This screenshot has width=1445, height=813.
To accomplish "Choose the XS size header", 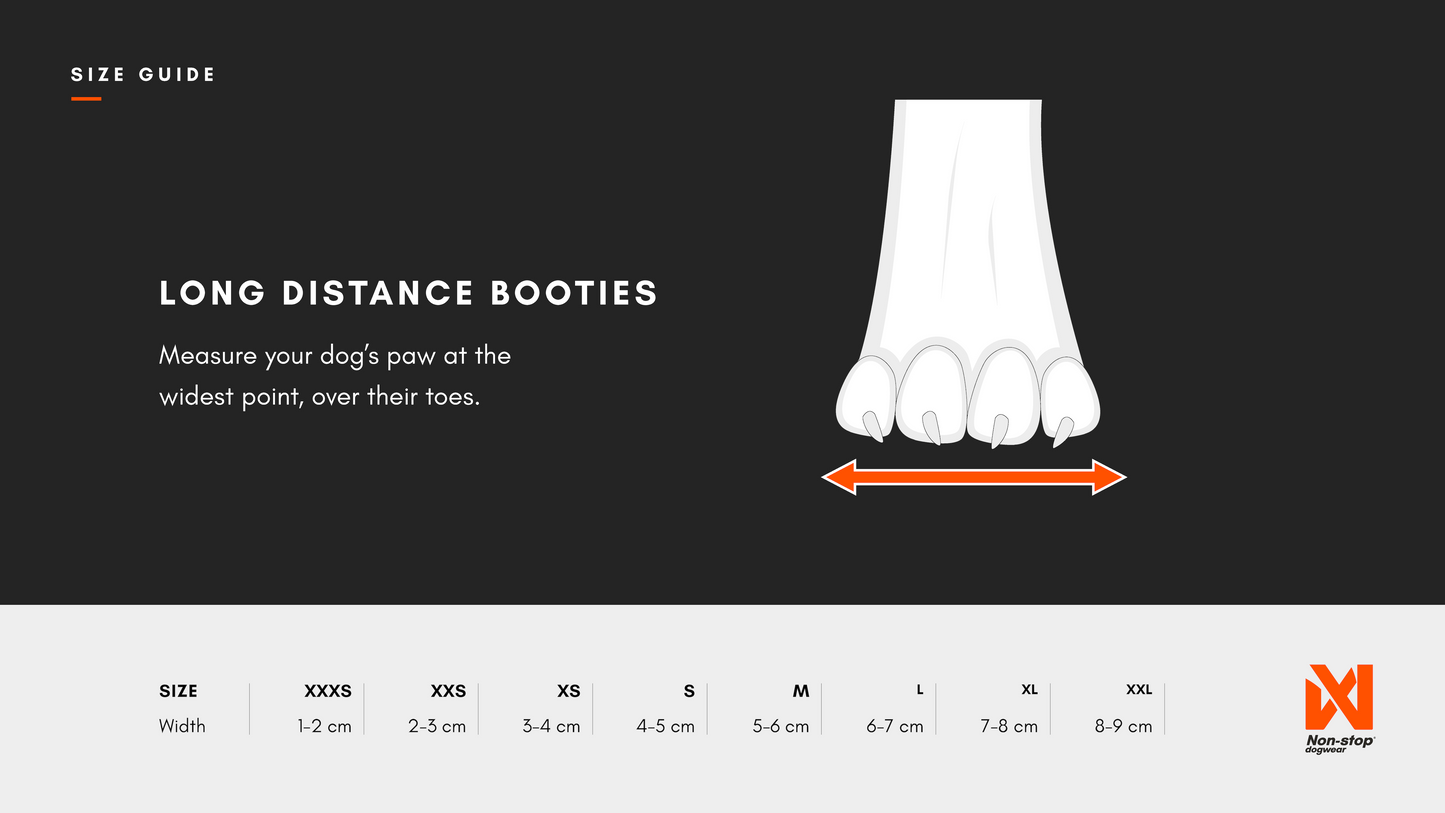I will pos(568,691).
